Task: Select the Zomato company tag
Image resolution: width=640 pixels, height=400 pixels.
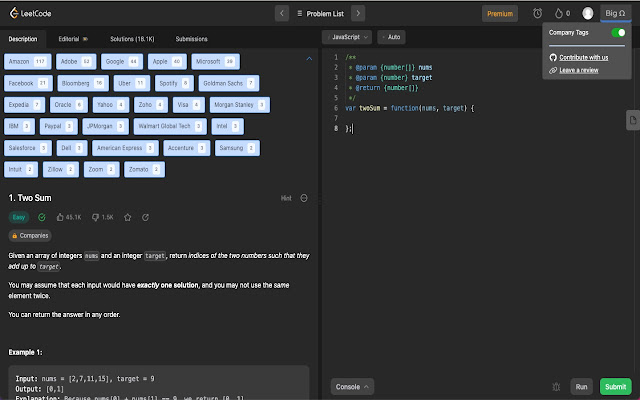Action: tap(144, 169)
